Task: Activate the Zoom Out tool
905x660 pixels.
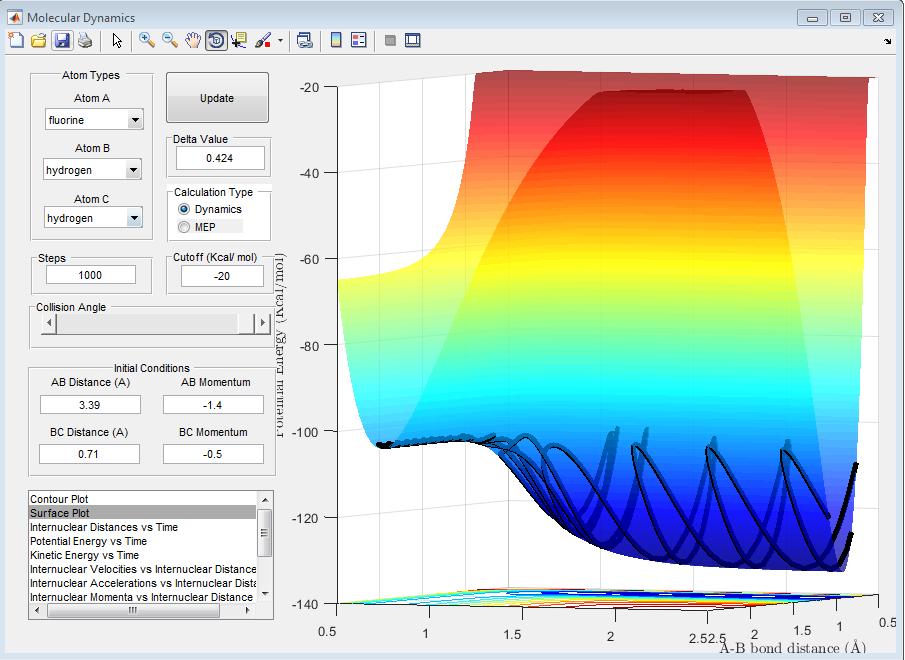Action: click(170, 40)
